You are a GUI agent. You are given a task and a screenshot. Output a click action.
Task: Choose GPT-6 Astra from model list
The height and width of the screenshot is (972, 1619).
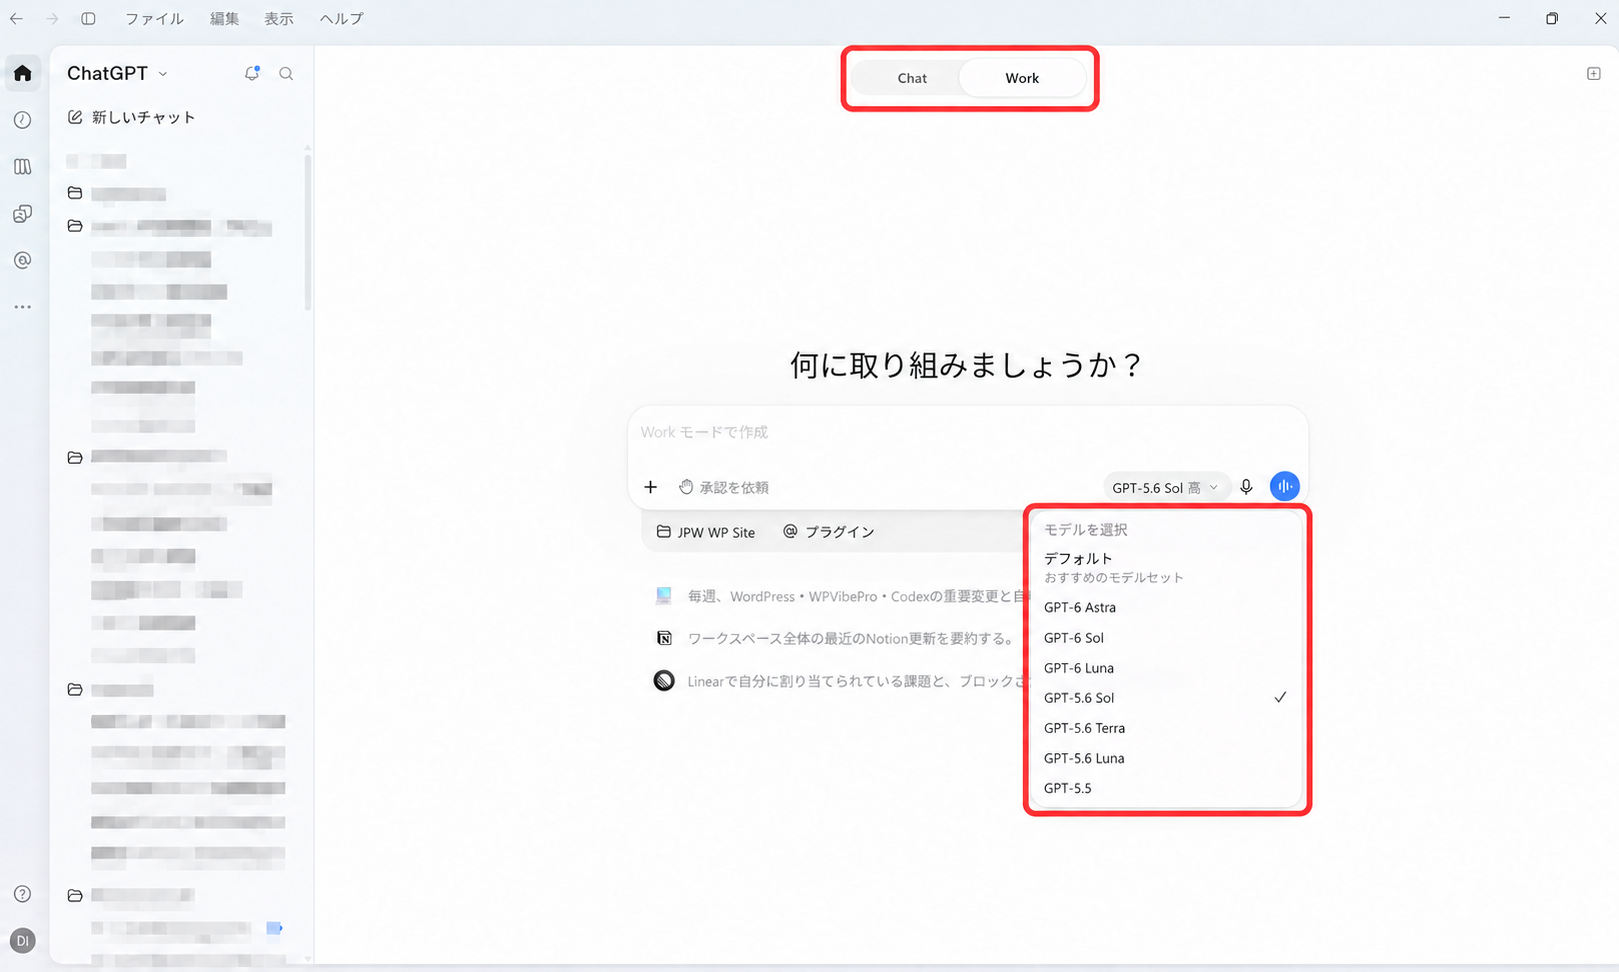[x=1166, y=607]
